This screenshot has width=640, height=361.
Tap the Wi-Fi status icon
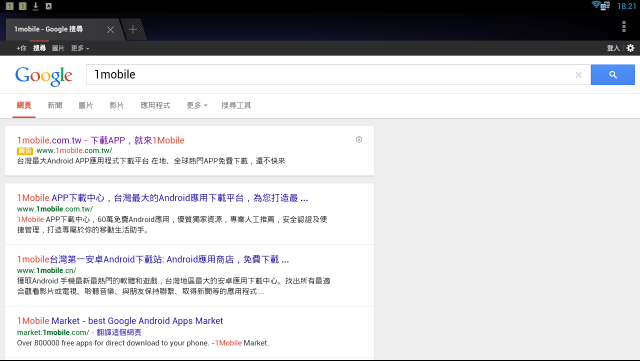tap(596, 4)
